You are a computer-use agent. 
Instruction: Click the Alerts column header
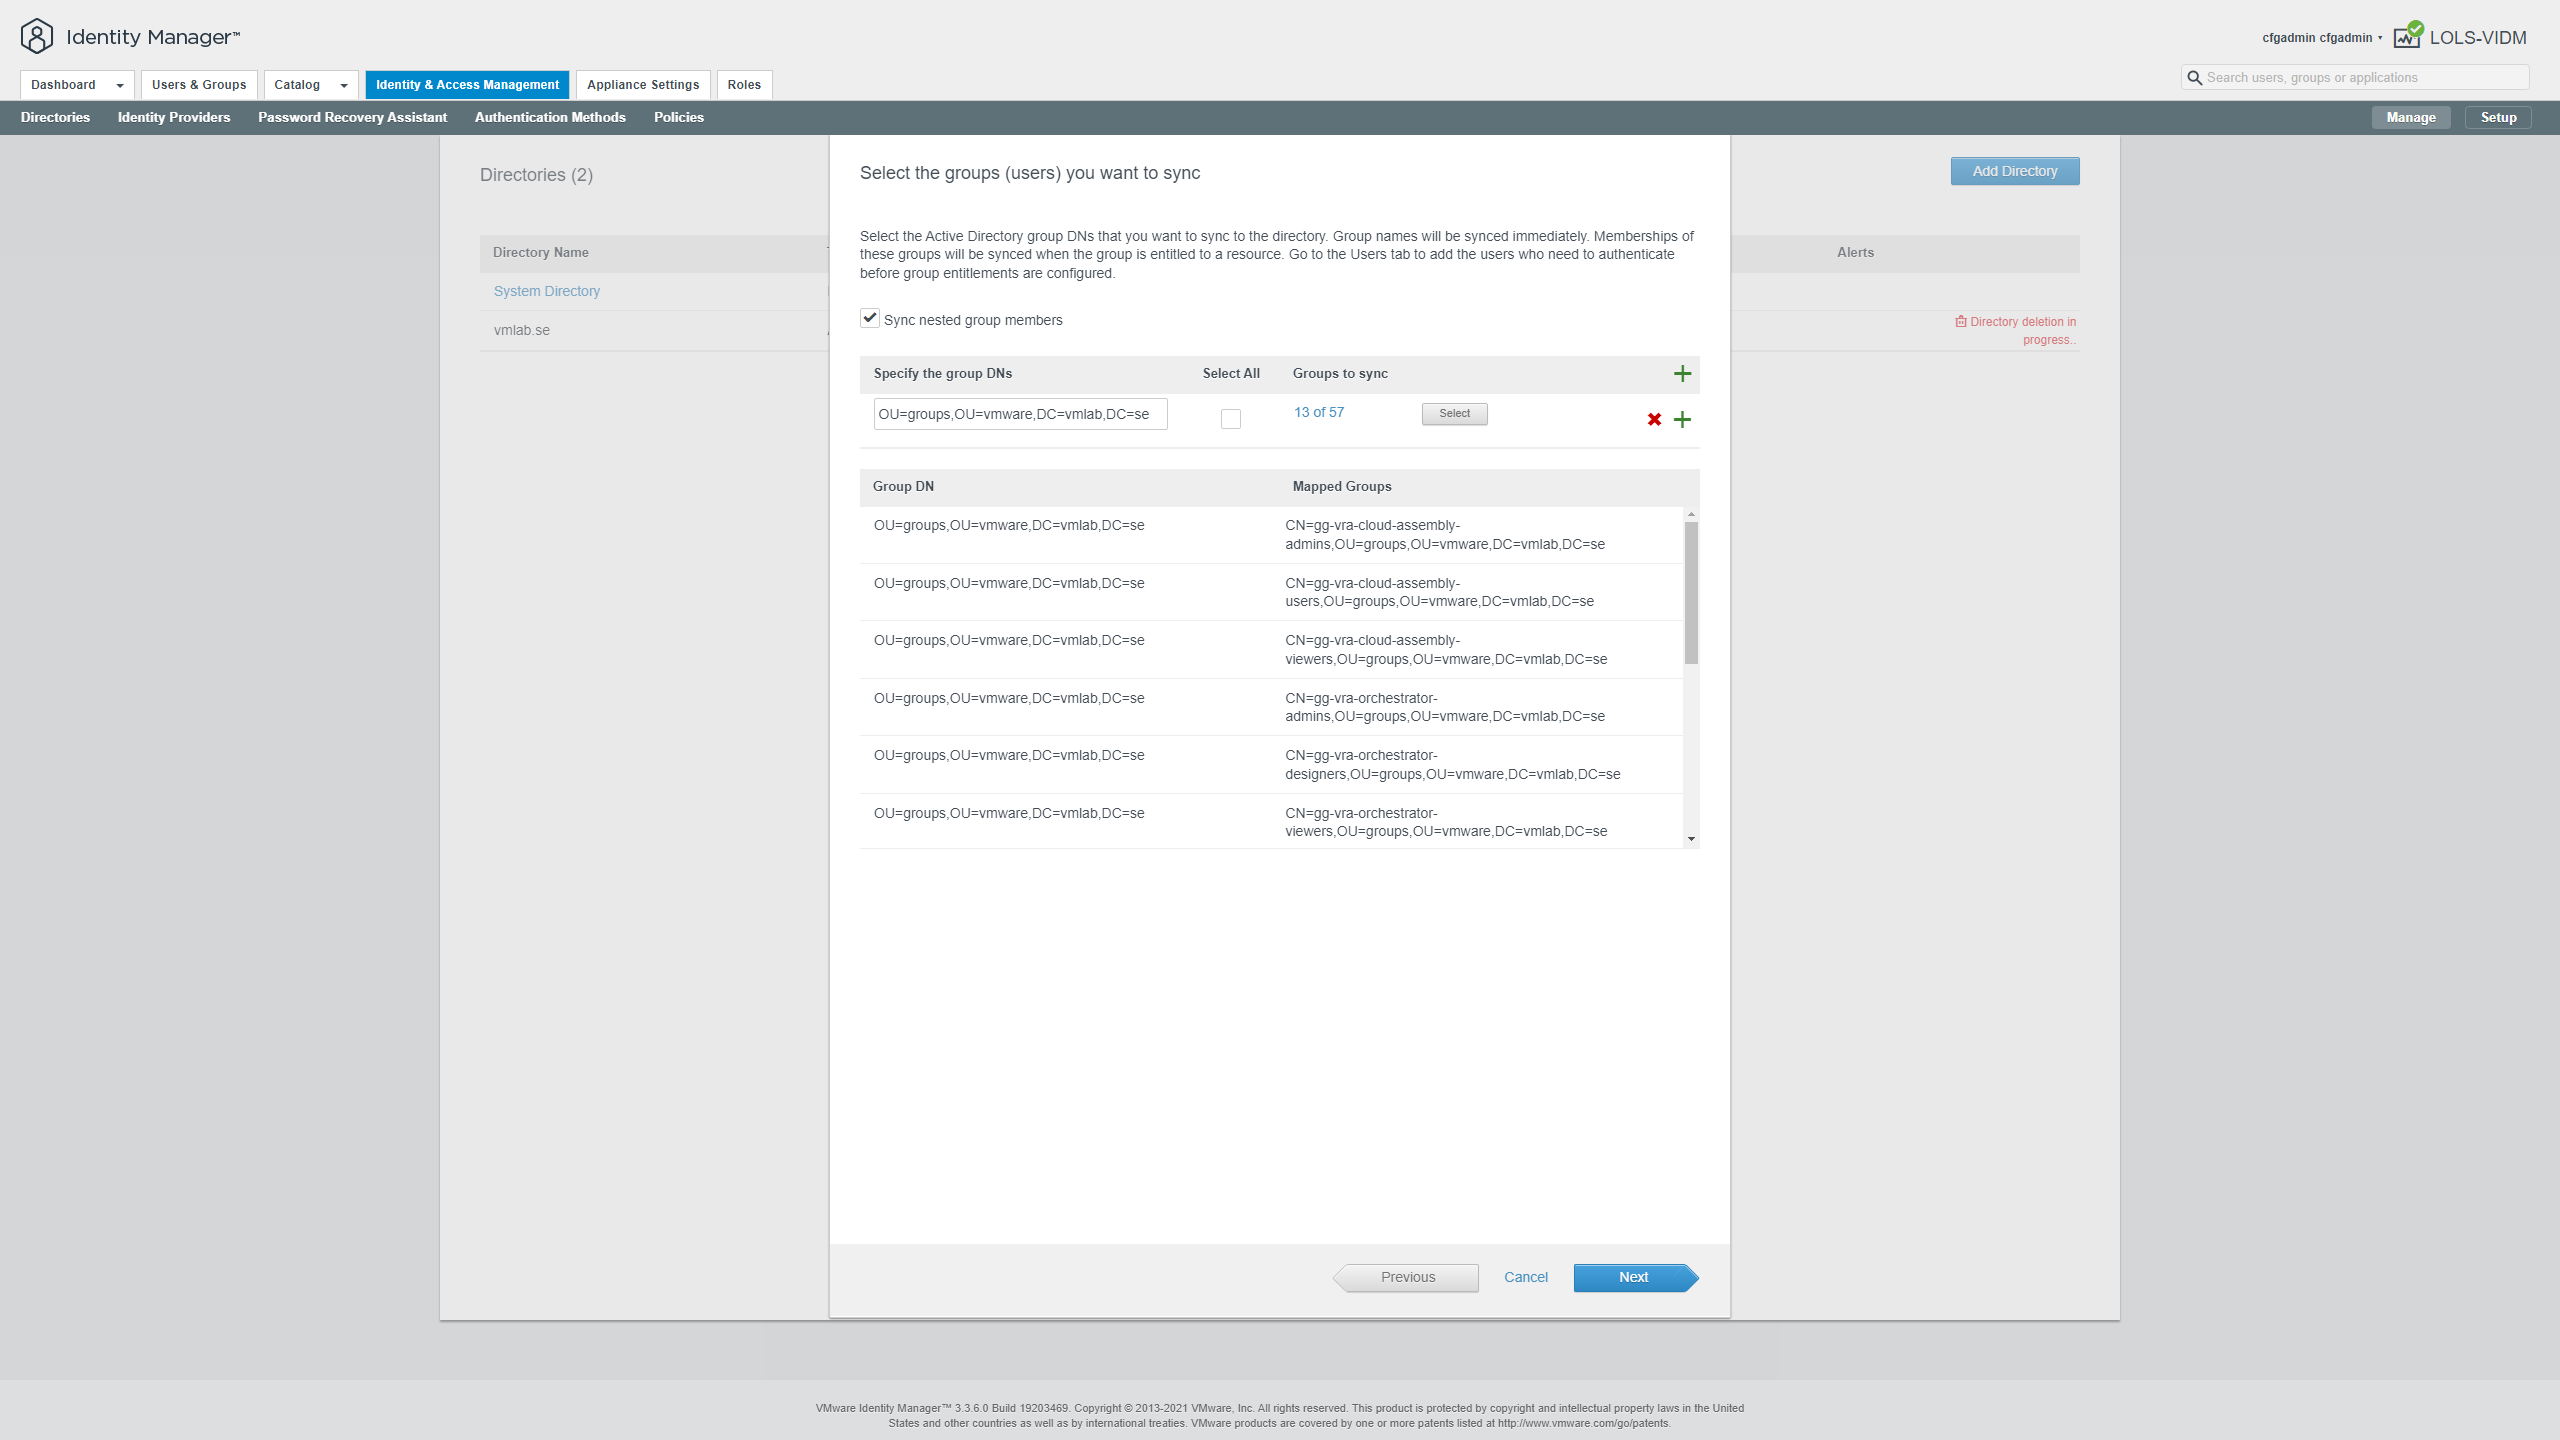point(1855,252)
